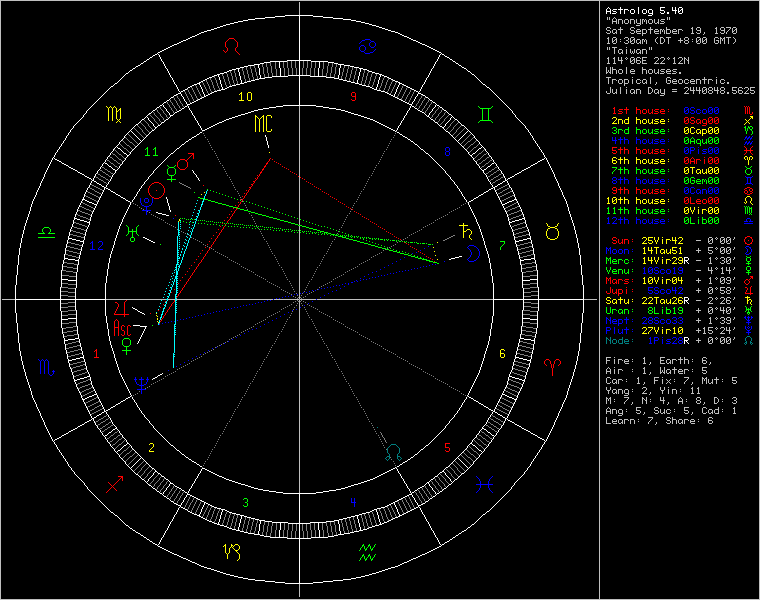
Task: Select the MC midheaven marker
Action: [262, 124]
